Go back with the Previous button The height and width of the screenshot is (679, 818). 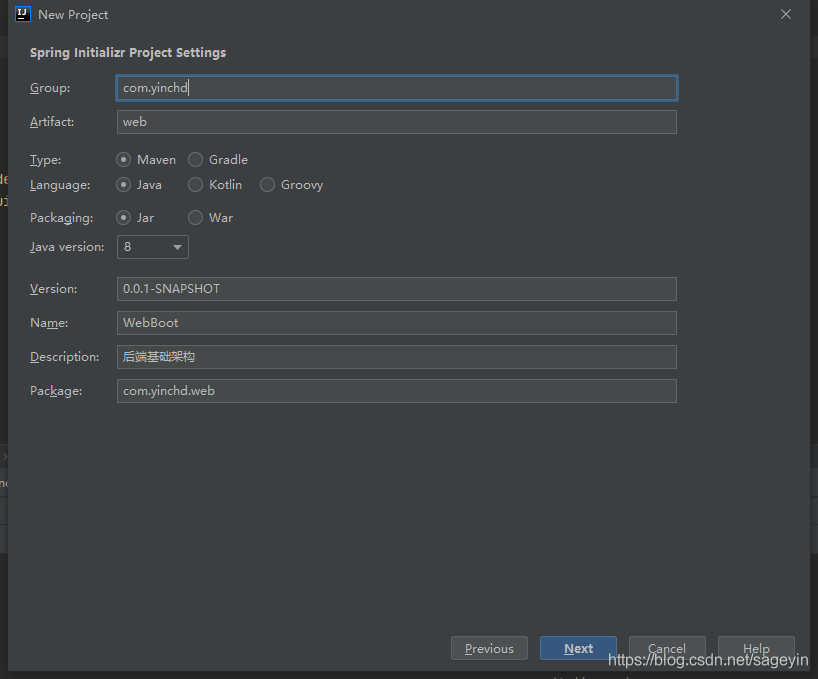(489, 648)
